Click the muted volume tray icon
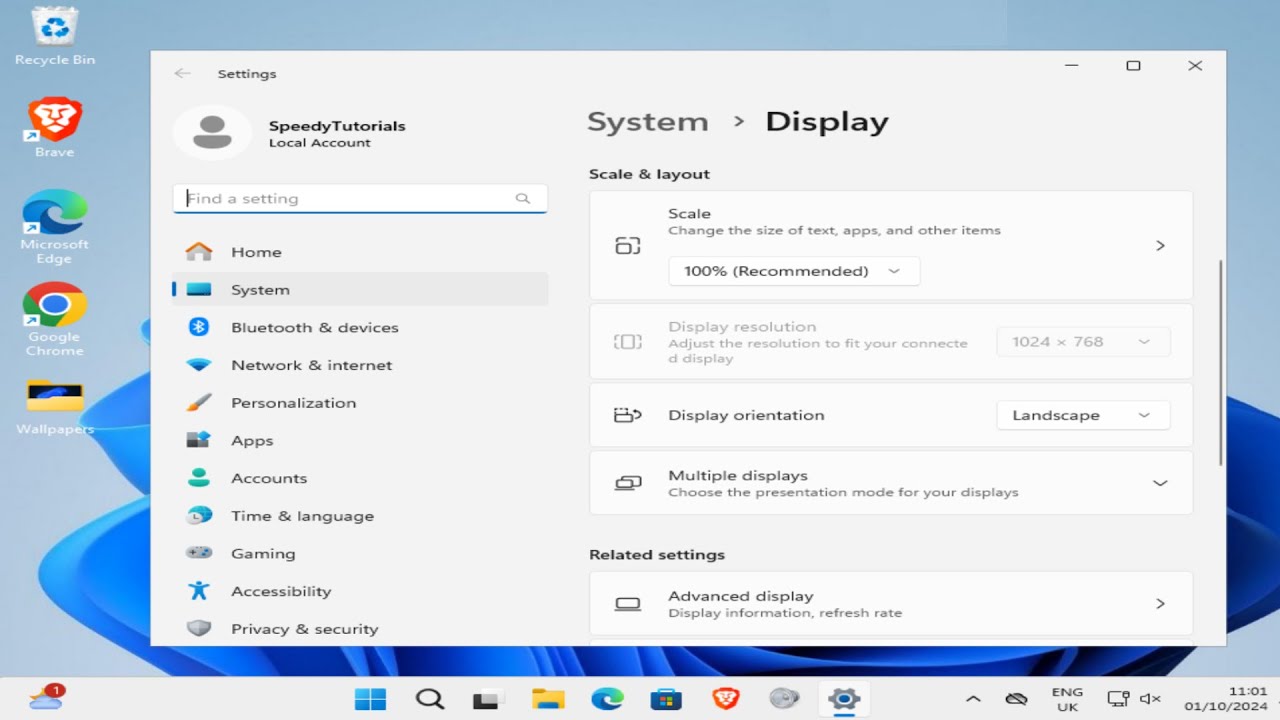Screen dimensions: 1280x720 coord(1150,699)
